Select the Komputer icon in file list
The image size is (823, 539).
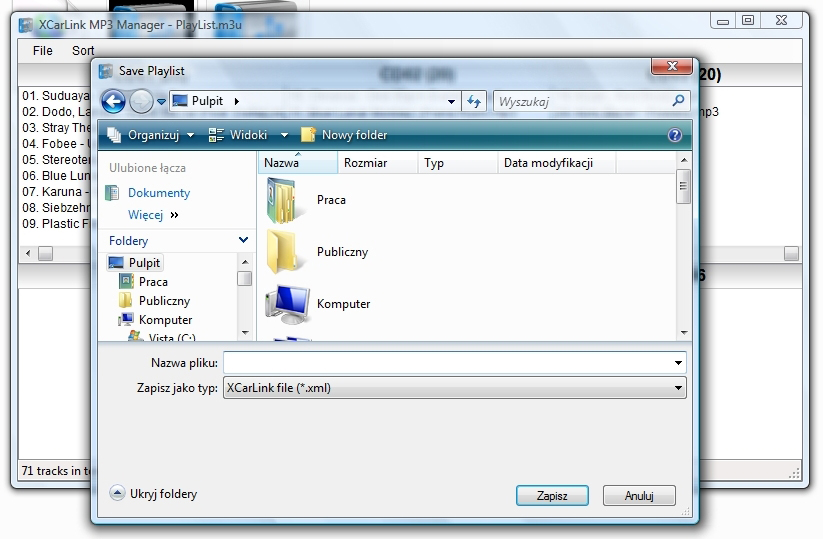(x=287, y=304)
